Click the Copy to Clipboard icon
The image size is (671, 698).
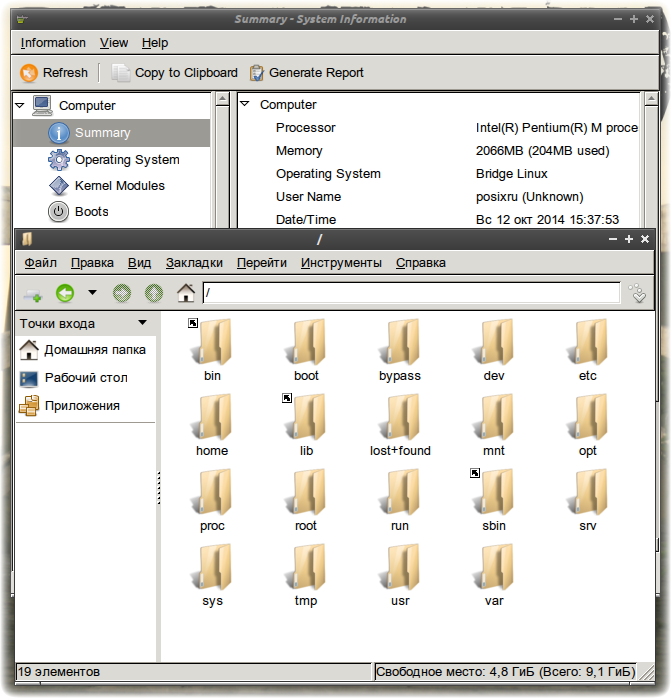(120, 73)
